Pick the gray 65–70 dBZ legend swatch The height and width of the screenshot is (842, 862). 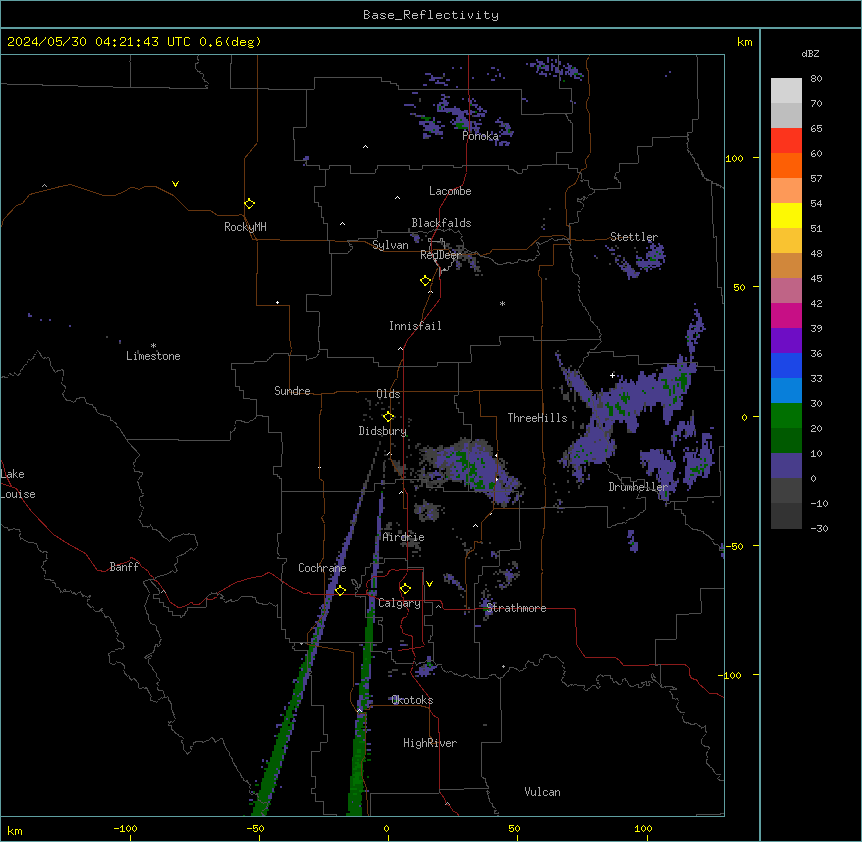click(x=786, y=115)
